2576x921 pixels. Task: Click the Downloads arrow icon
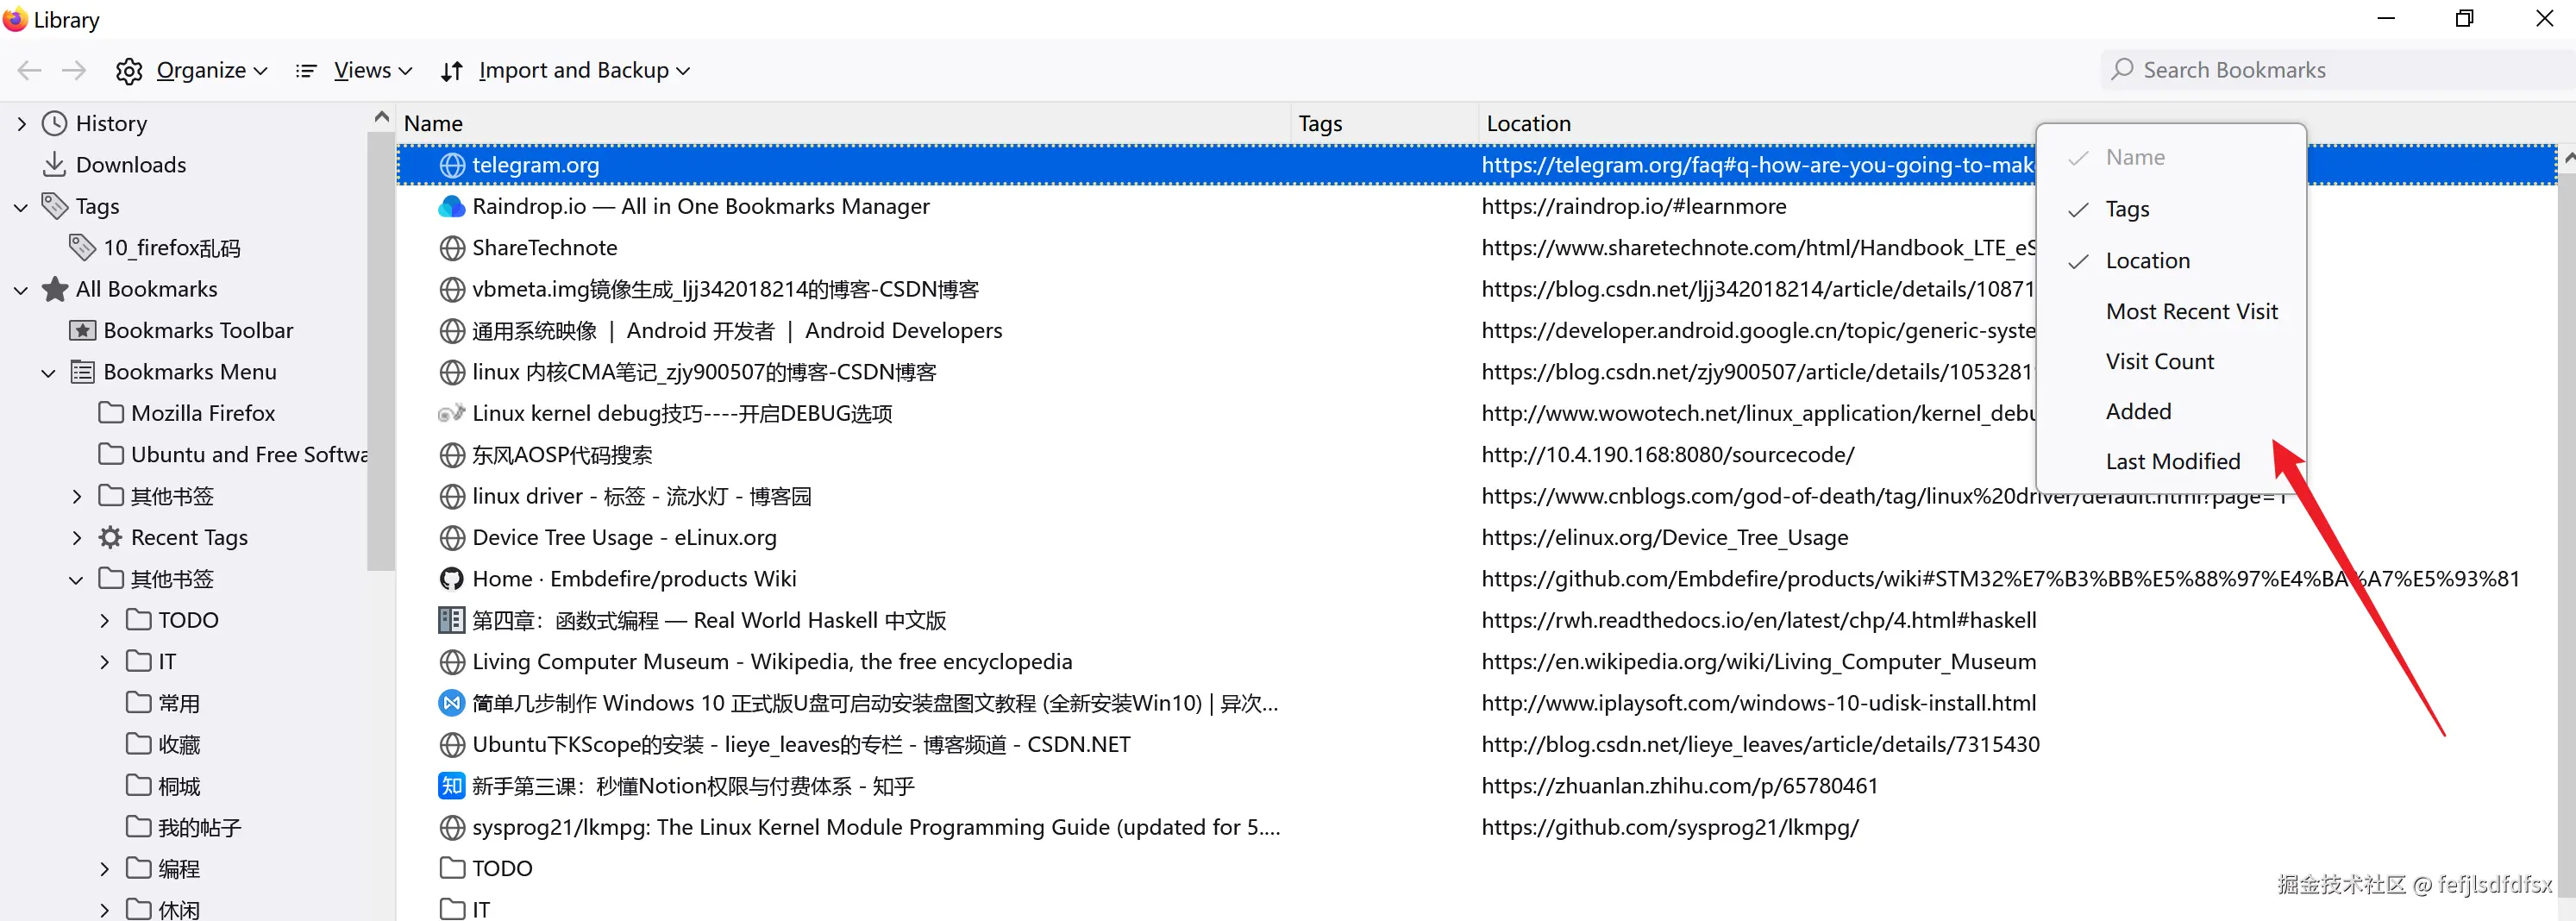pos(54,165)
